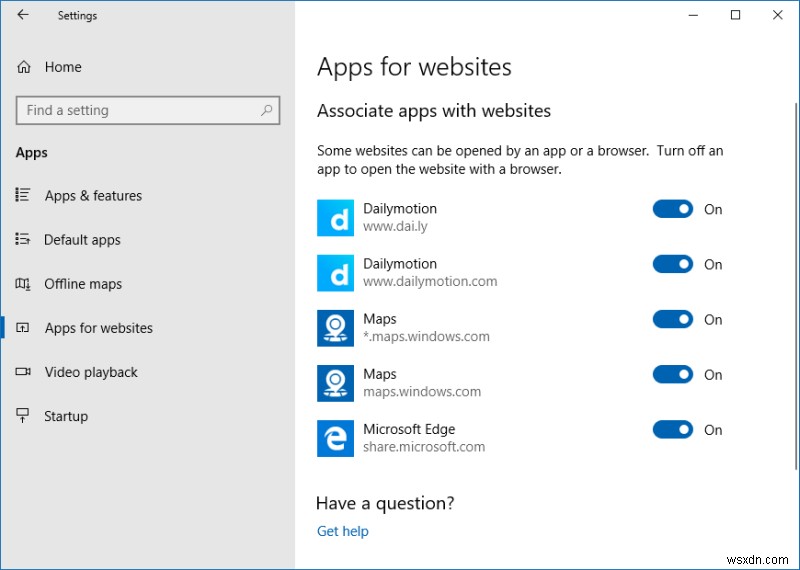Click the Apps & features list icon
The image size is (800, 570).
(23, 195)
